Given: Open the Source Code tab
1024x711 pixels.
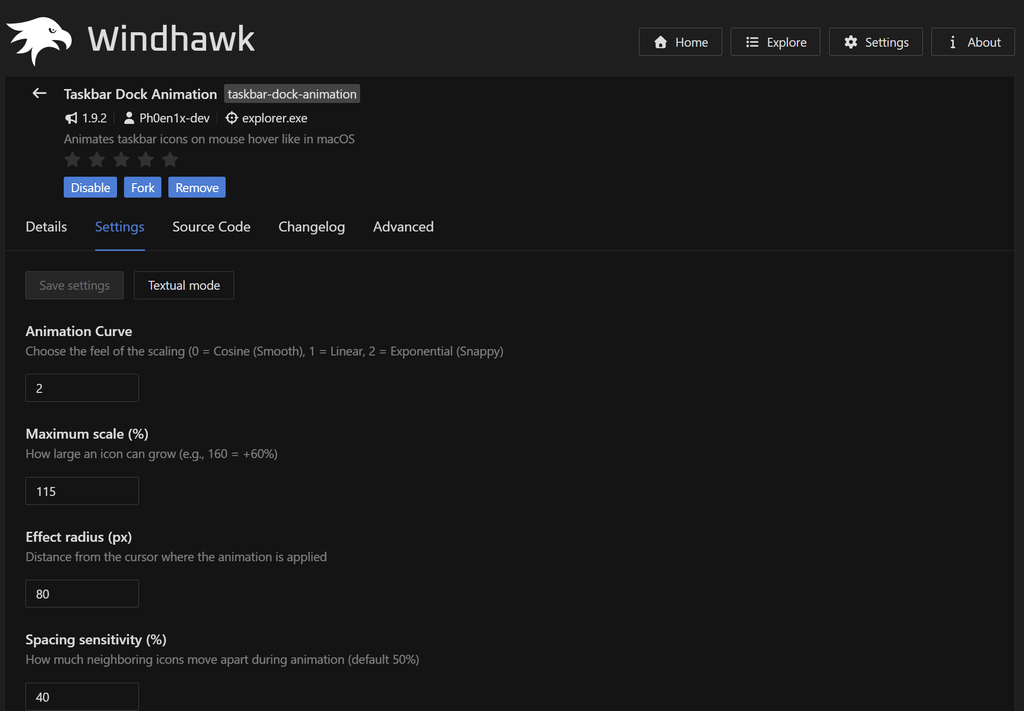Looking at the screenshot, I should pyautogui.click(x=211, y=227).
